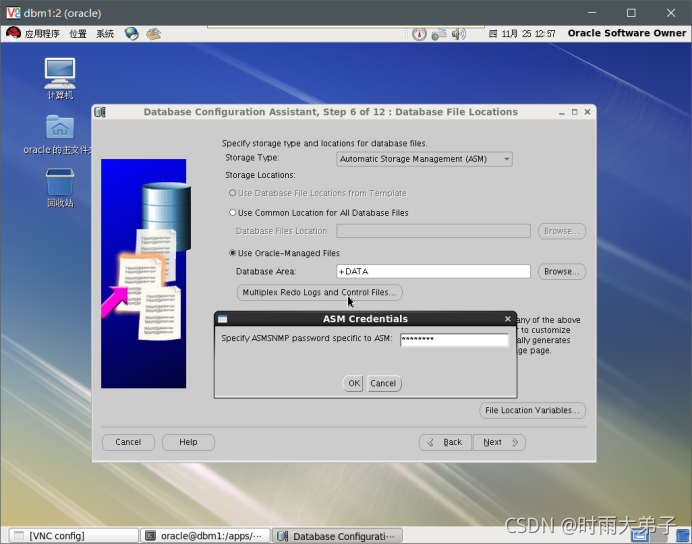Launch the web browser globe icon in panel

point(131,34)
